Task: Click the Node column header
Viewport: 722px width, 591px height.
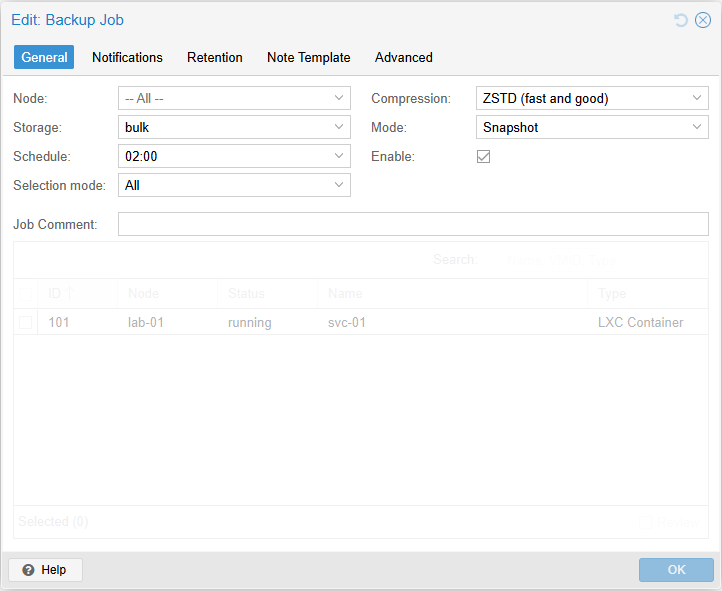Action: coord(167,293)
